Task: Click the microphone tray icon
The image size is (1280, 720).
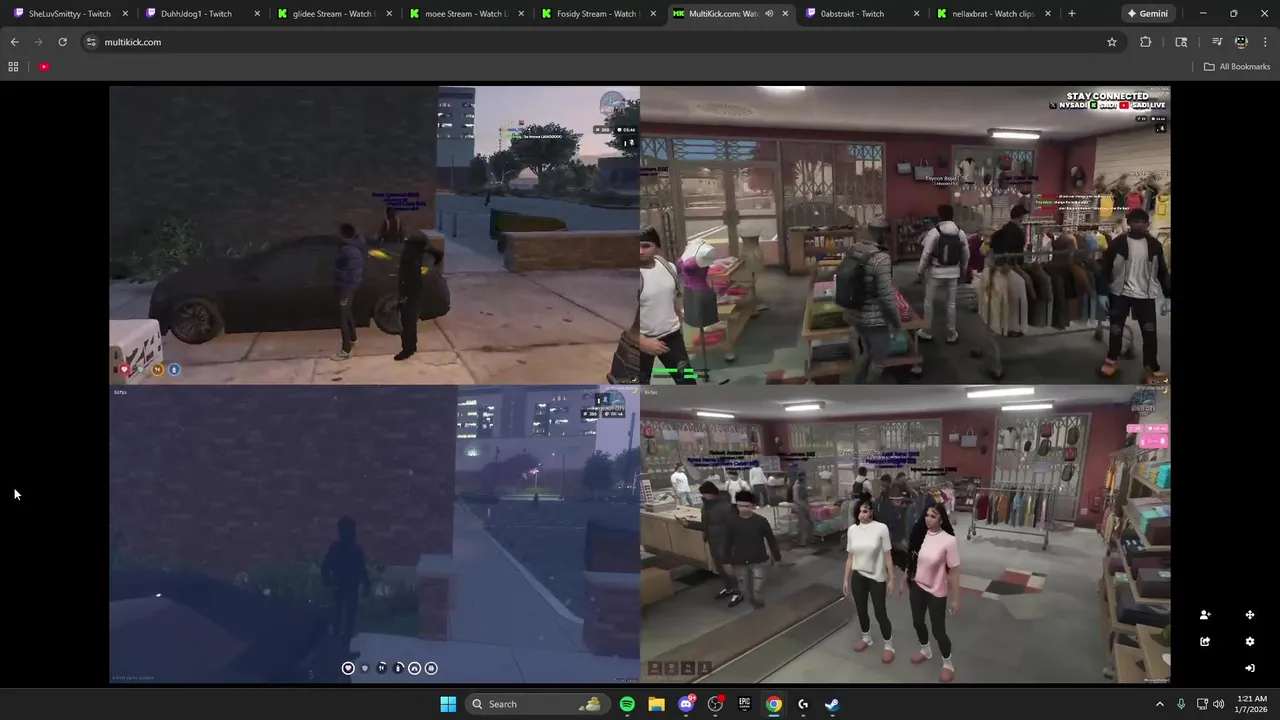Action: (1181, 704)
